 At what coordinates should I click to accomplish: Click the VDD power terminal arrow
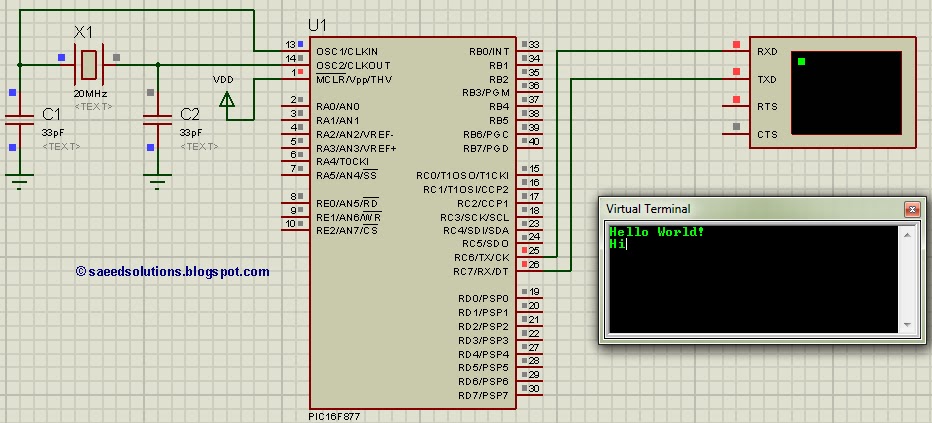point(226,99)
